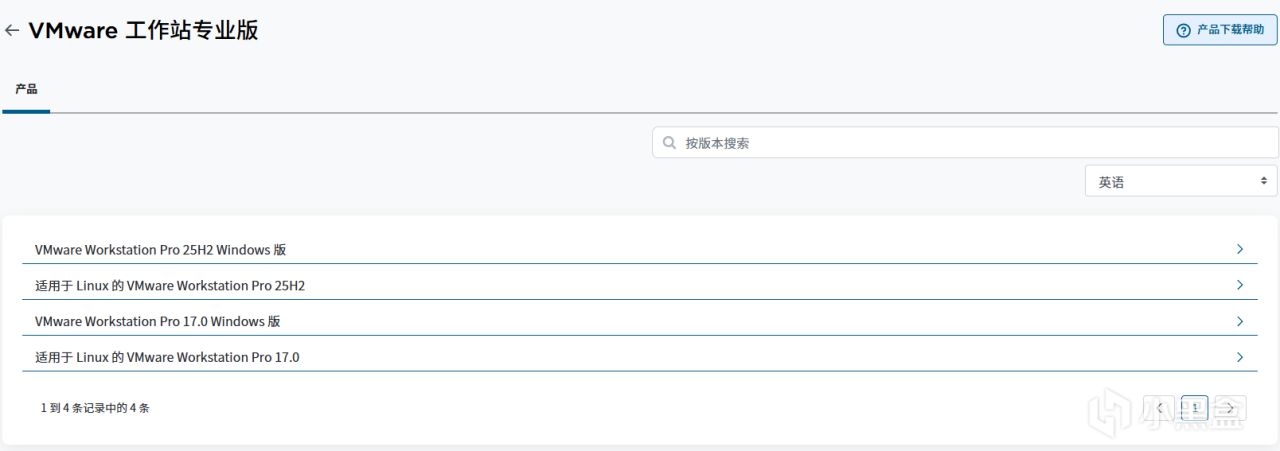Select page 1 in pagination
The width and height of the screenshot is (1280, 451).
coord(1194,408)
